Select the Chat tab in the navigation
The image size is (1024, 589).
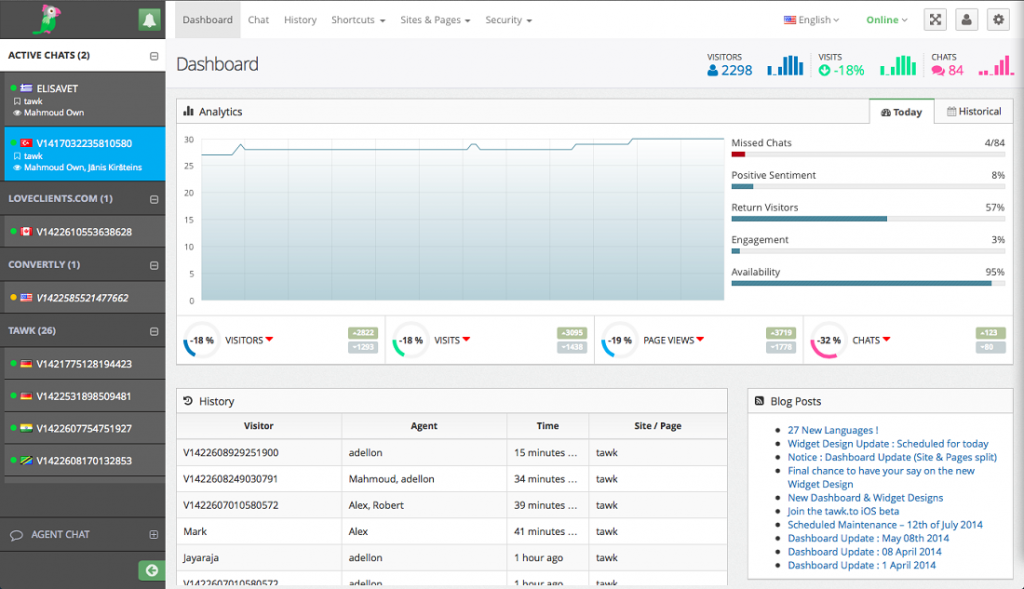click(258, 19)
